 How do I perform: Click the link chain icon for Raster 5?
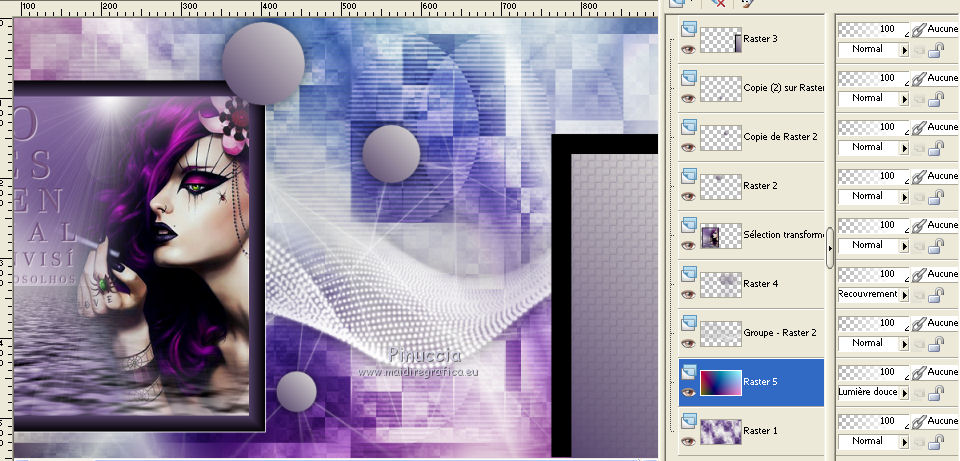918,372
